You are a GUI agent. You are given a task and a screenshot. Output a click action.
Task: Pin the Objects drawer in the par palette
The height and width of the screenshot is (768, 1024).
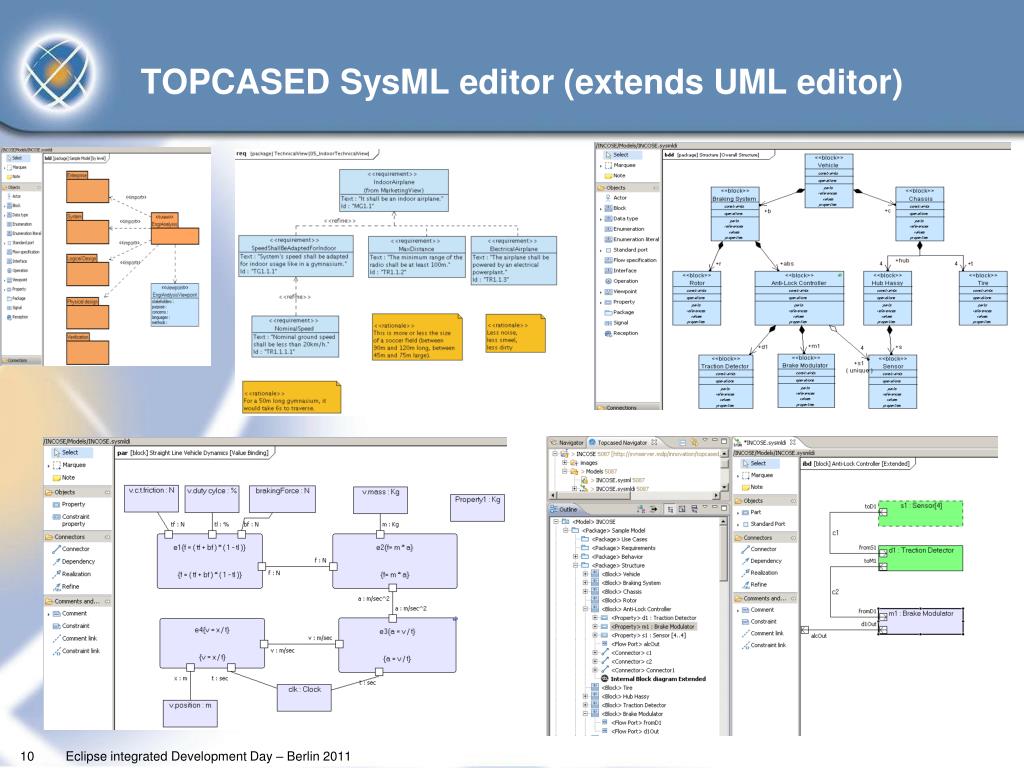point(108,492)
